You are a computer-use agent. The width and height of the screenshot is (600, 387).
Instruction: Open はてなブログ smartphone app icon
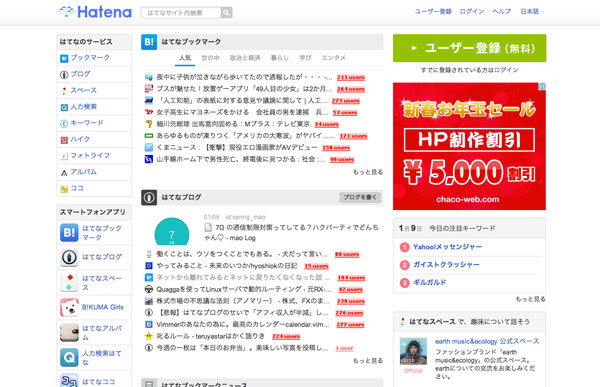[69, 257]
